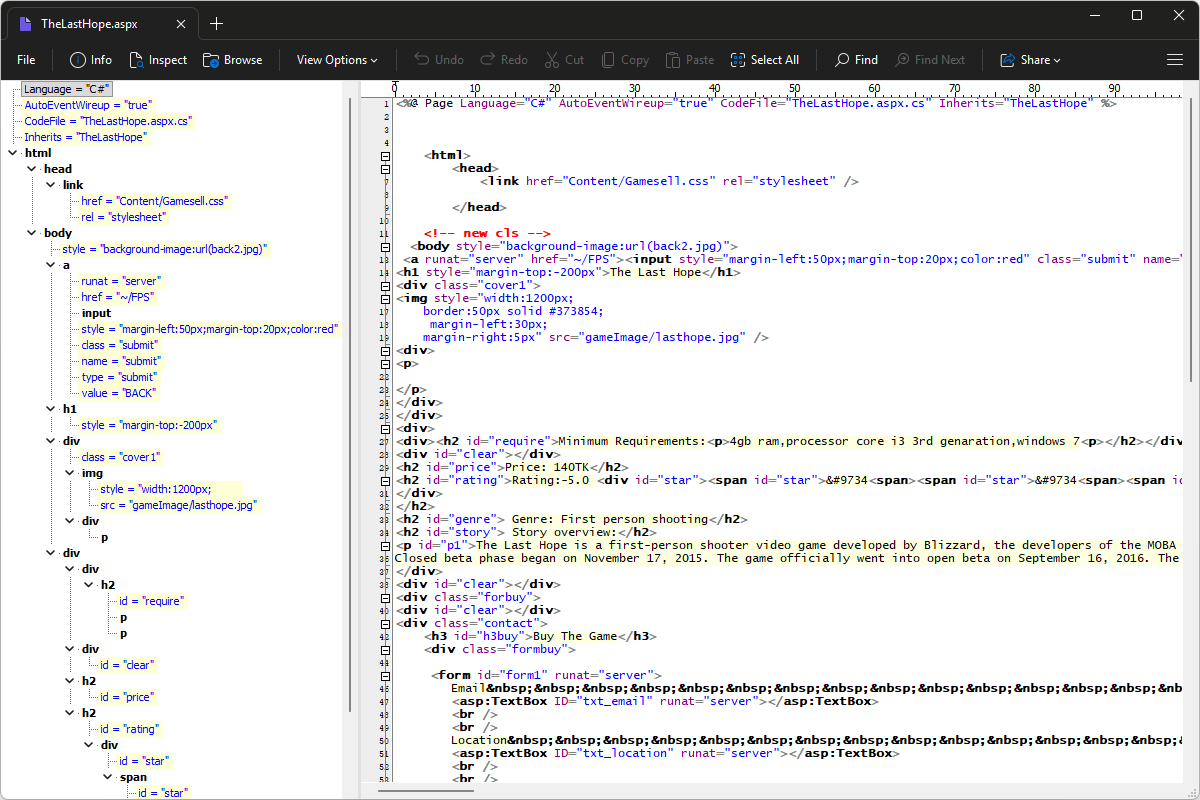Close the TheLastHope.aspx tab

(179, 23)
